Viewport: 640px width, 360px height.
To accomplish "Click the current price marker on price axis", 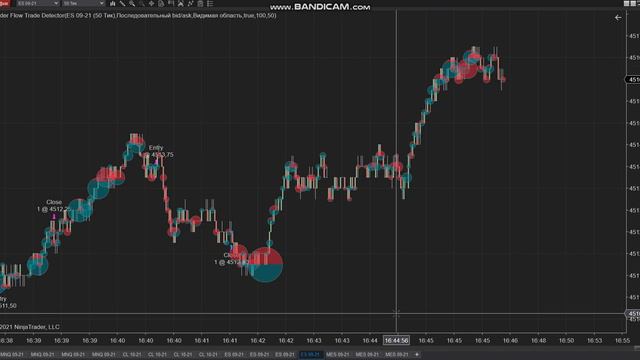I will point(633,80).
